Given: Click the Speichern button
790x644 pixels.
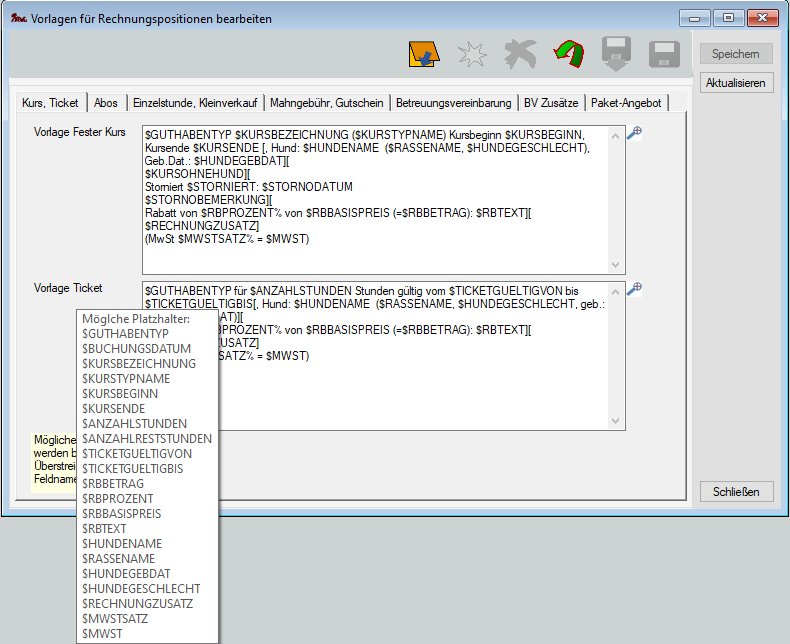Looking at the screenshot, I should 736,54.
